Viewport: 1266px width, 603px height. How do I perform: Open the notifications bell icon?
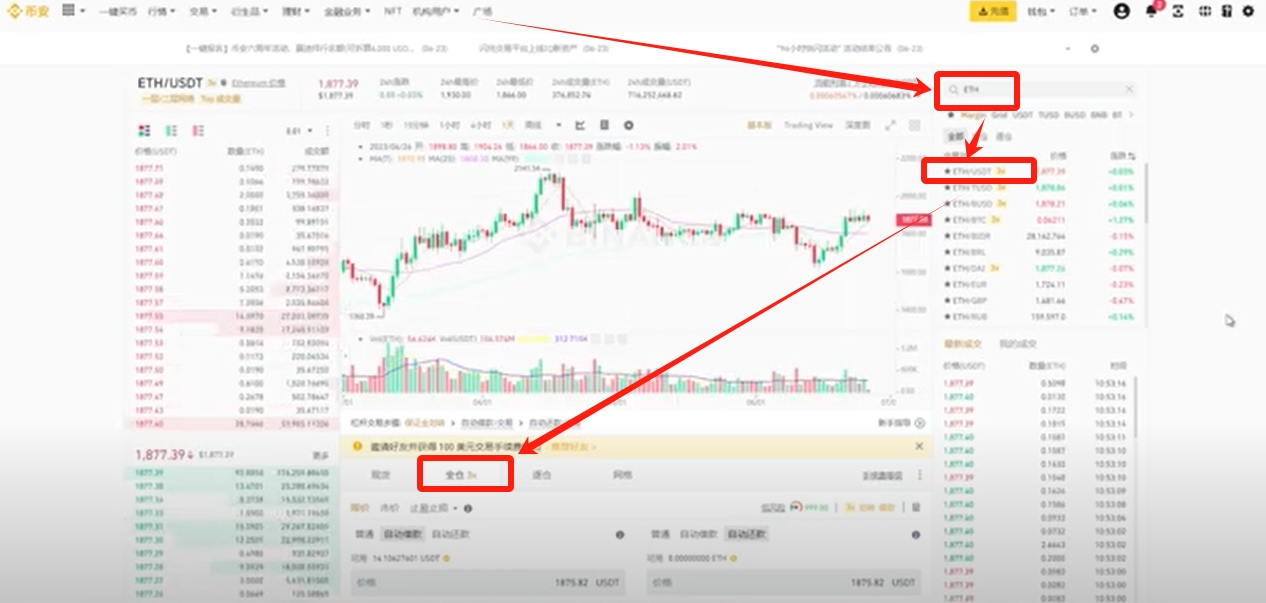(1150, 11)
